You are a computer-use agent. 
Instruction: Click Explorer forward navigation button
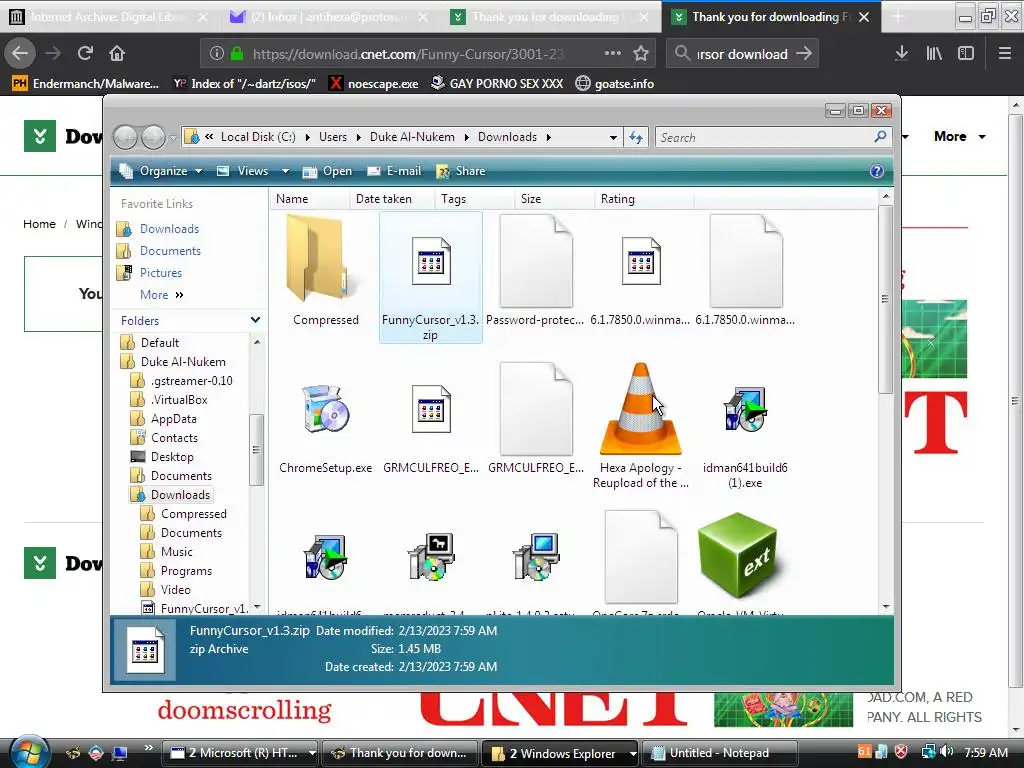pyautogui.click(x=153, y=137)
